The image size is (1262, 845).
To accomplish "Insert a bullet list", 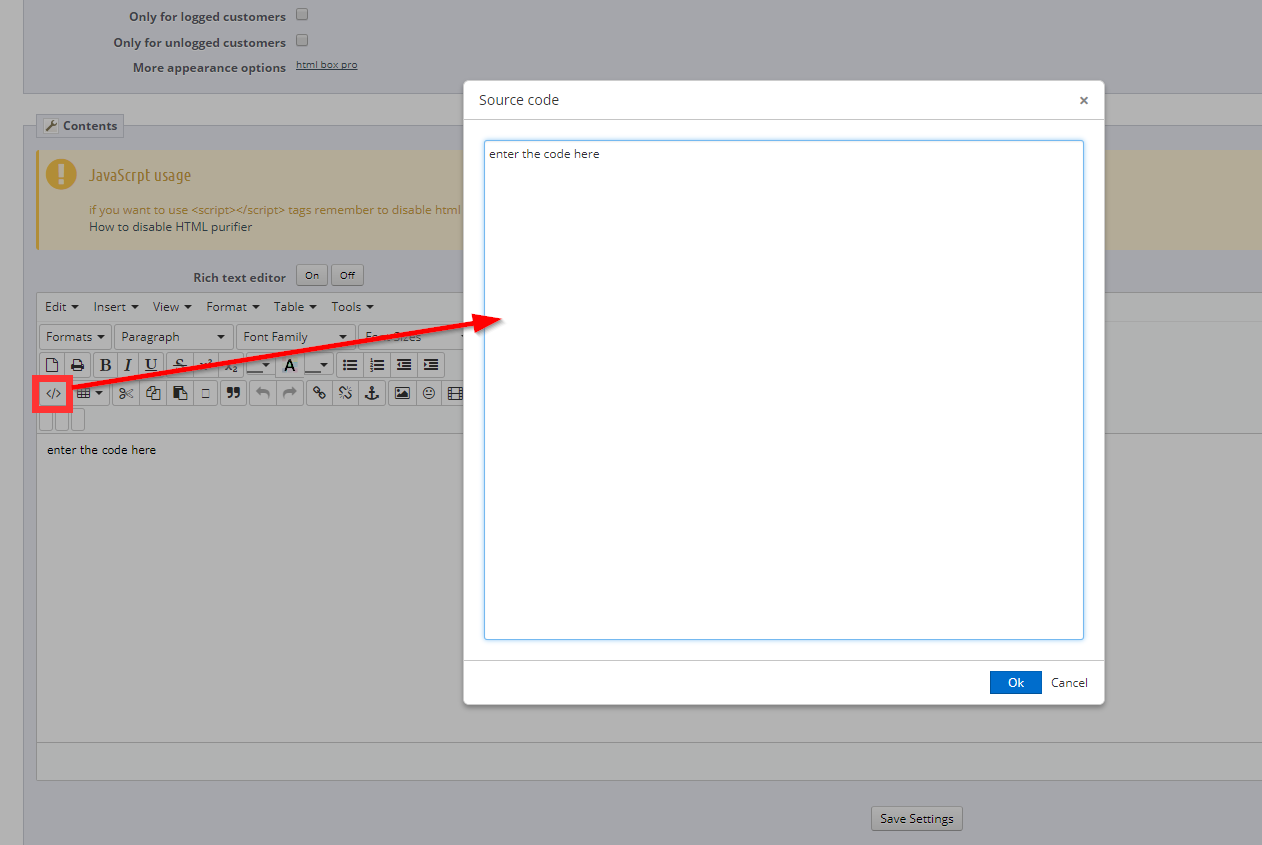I will point(350,365).
